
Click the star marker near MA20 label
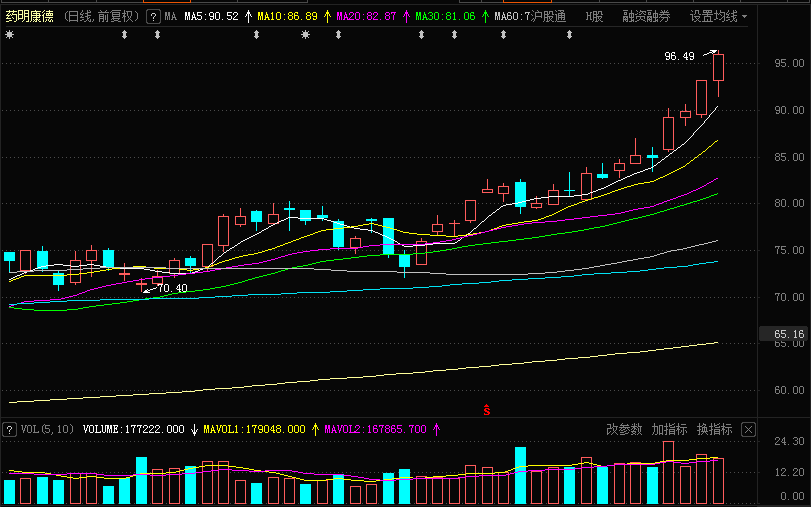click(306, 35)
